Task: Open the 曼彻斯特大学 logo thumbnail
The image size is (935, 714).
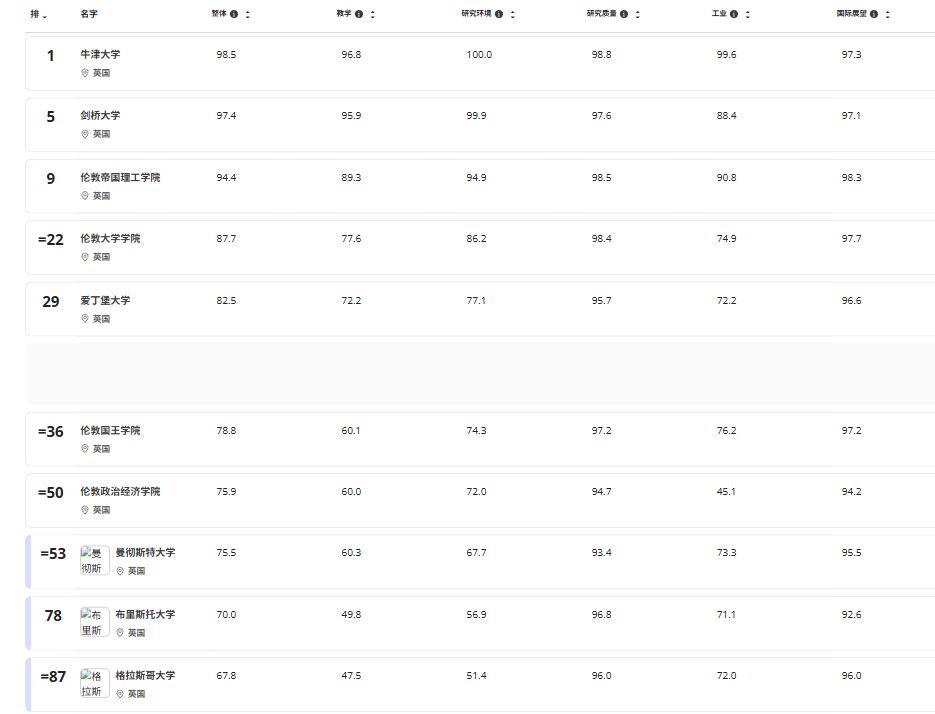Action: [95, 560]
